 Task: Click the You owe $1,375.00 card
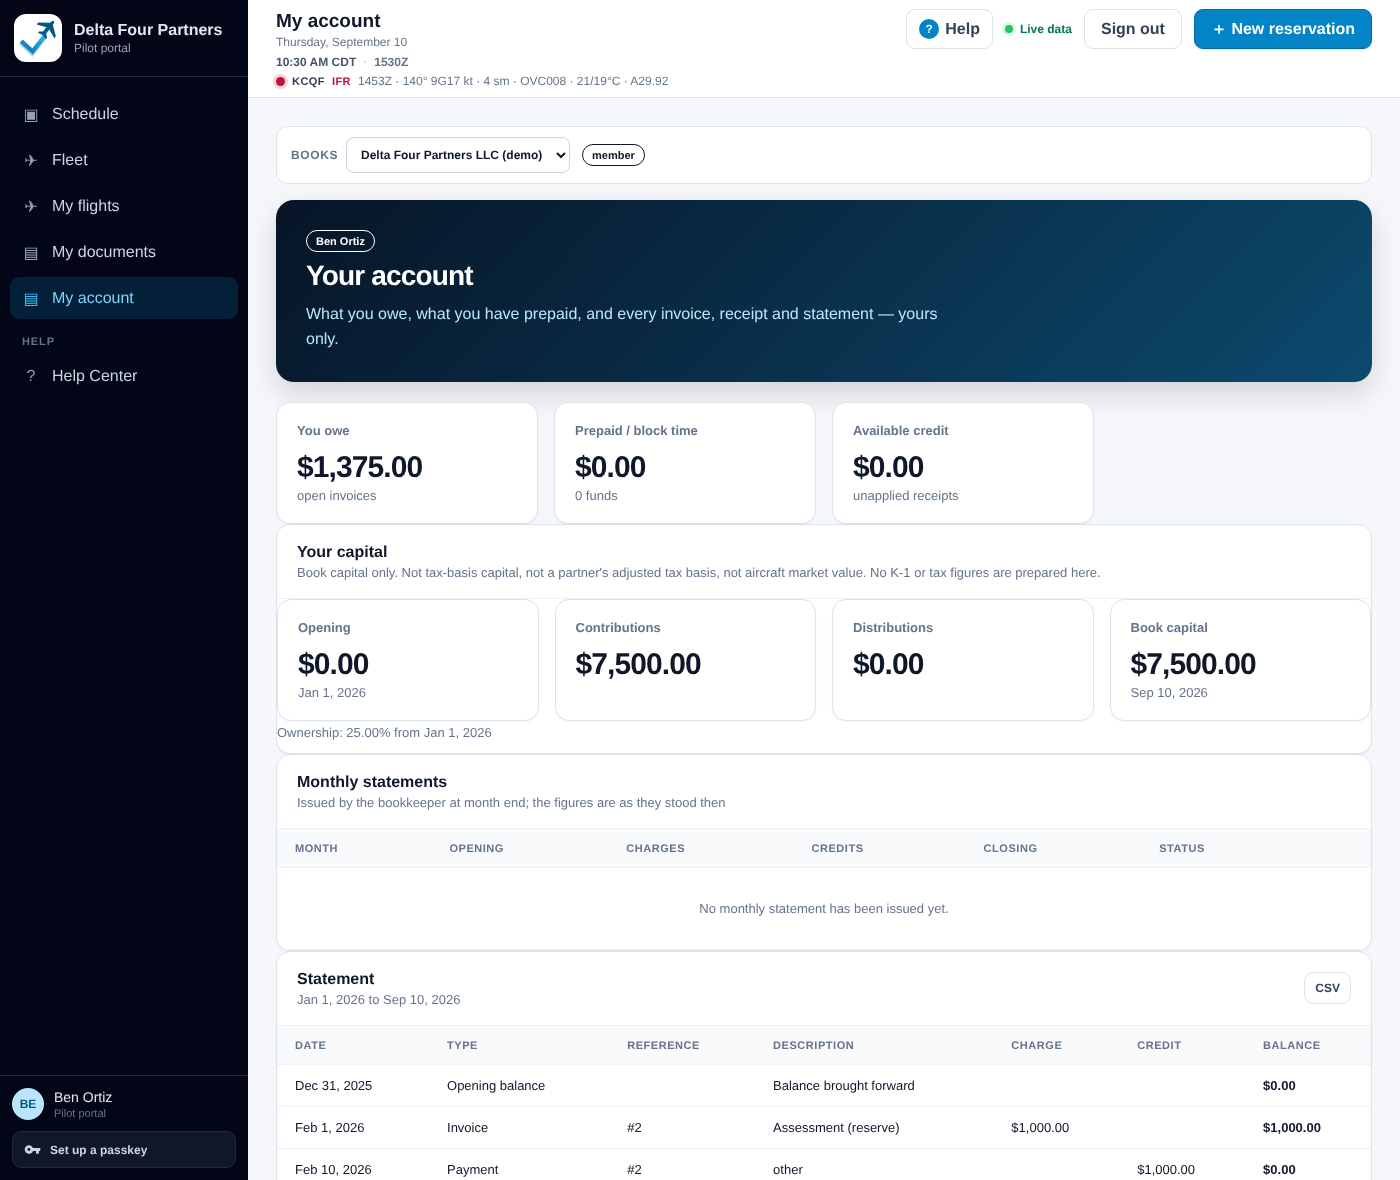[407, 463]
